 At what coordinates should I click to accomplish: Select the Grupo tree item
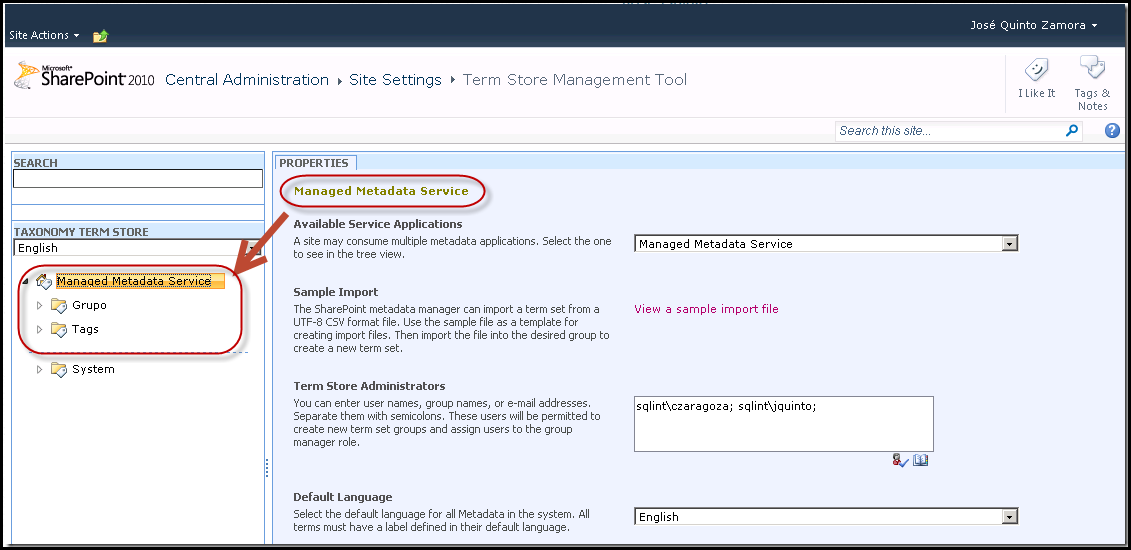89,306
